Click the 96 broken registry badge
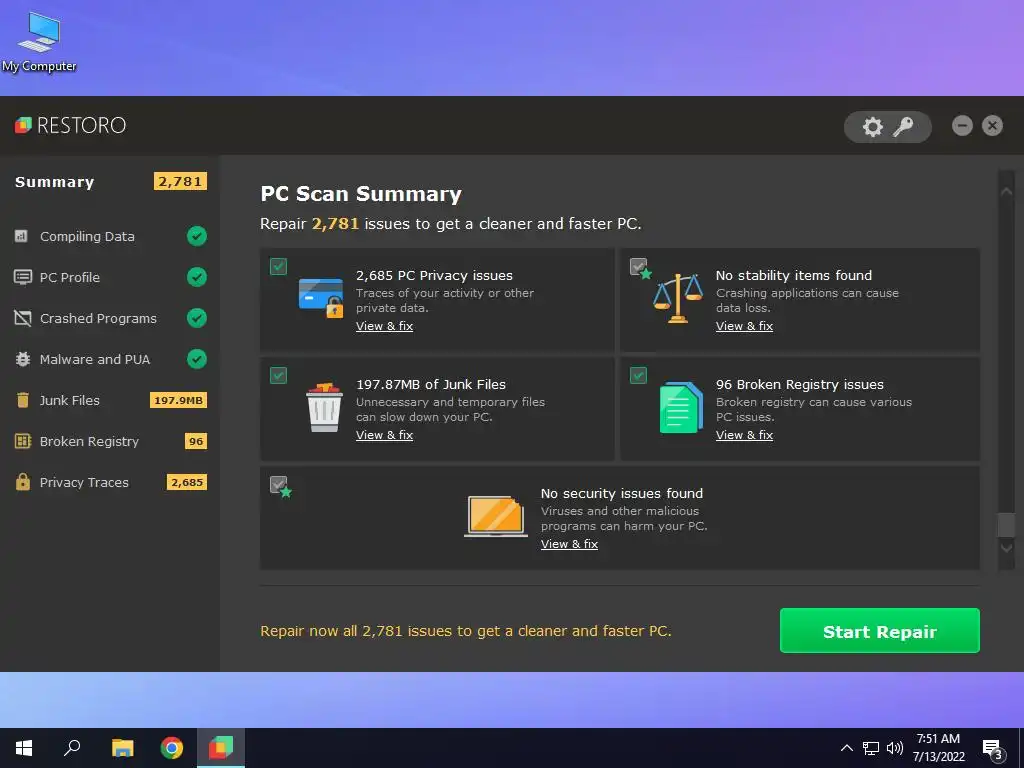This screenshot has height=768, width=1024. (x=196, y=441)
